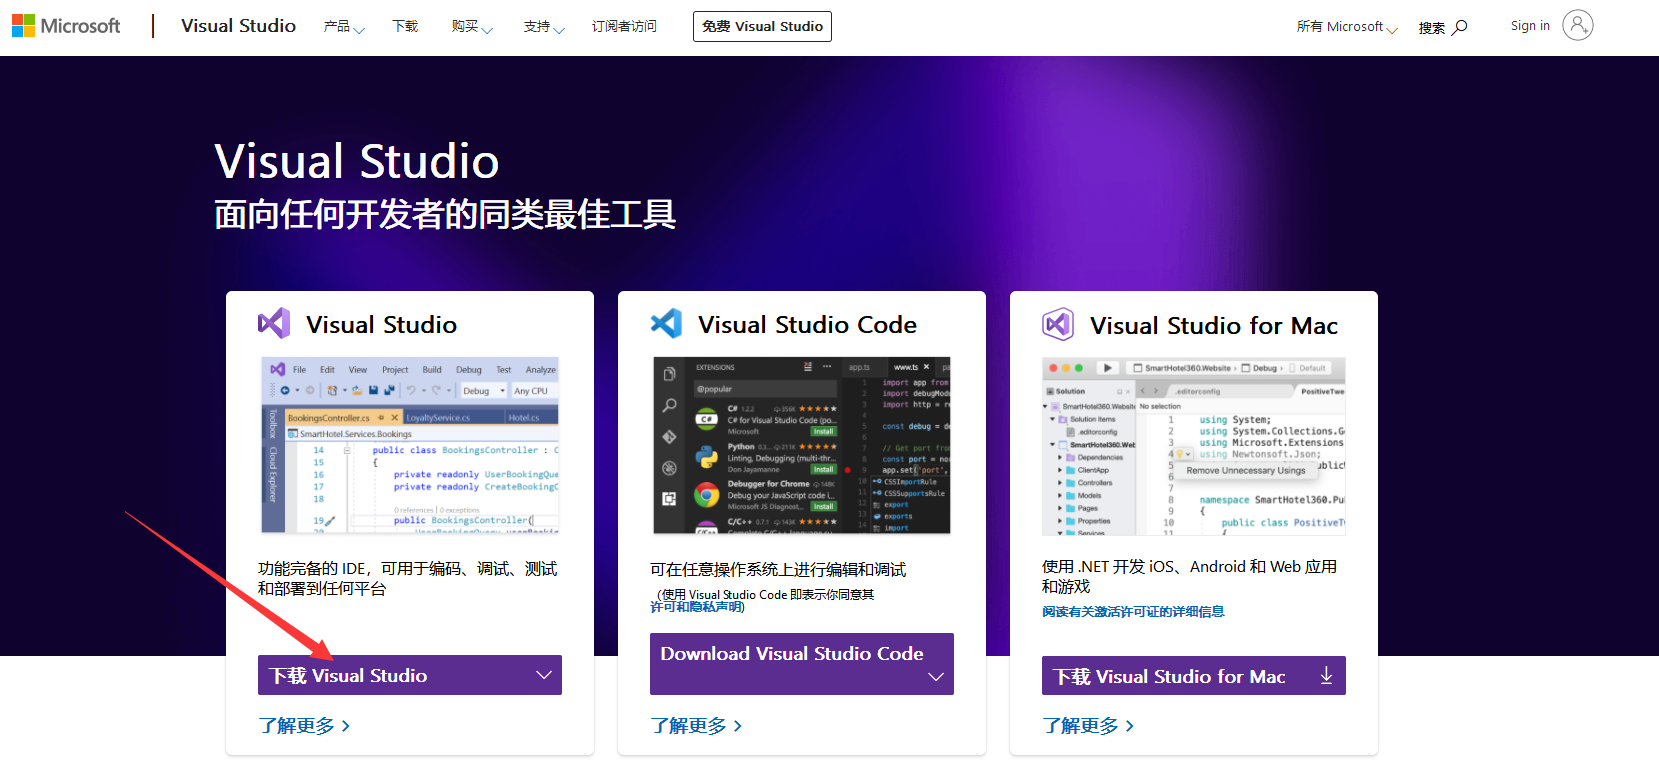This screenshot has height=770, width=1659.
Task: Open the Visual Studio Code screenshot thumbnail
Action: click(802, 446)
